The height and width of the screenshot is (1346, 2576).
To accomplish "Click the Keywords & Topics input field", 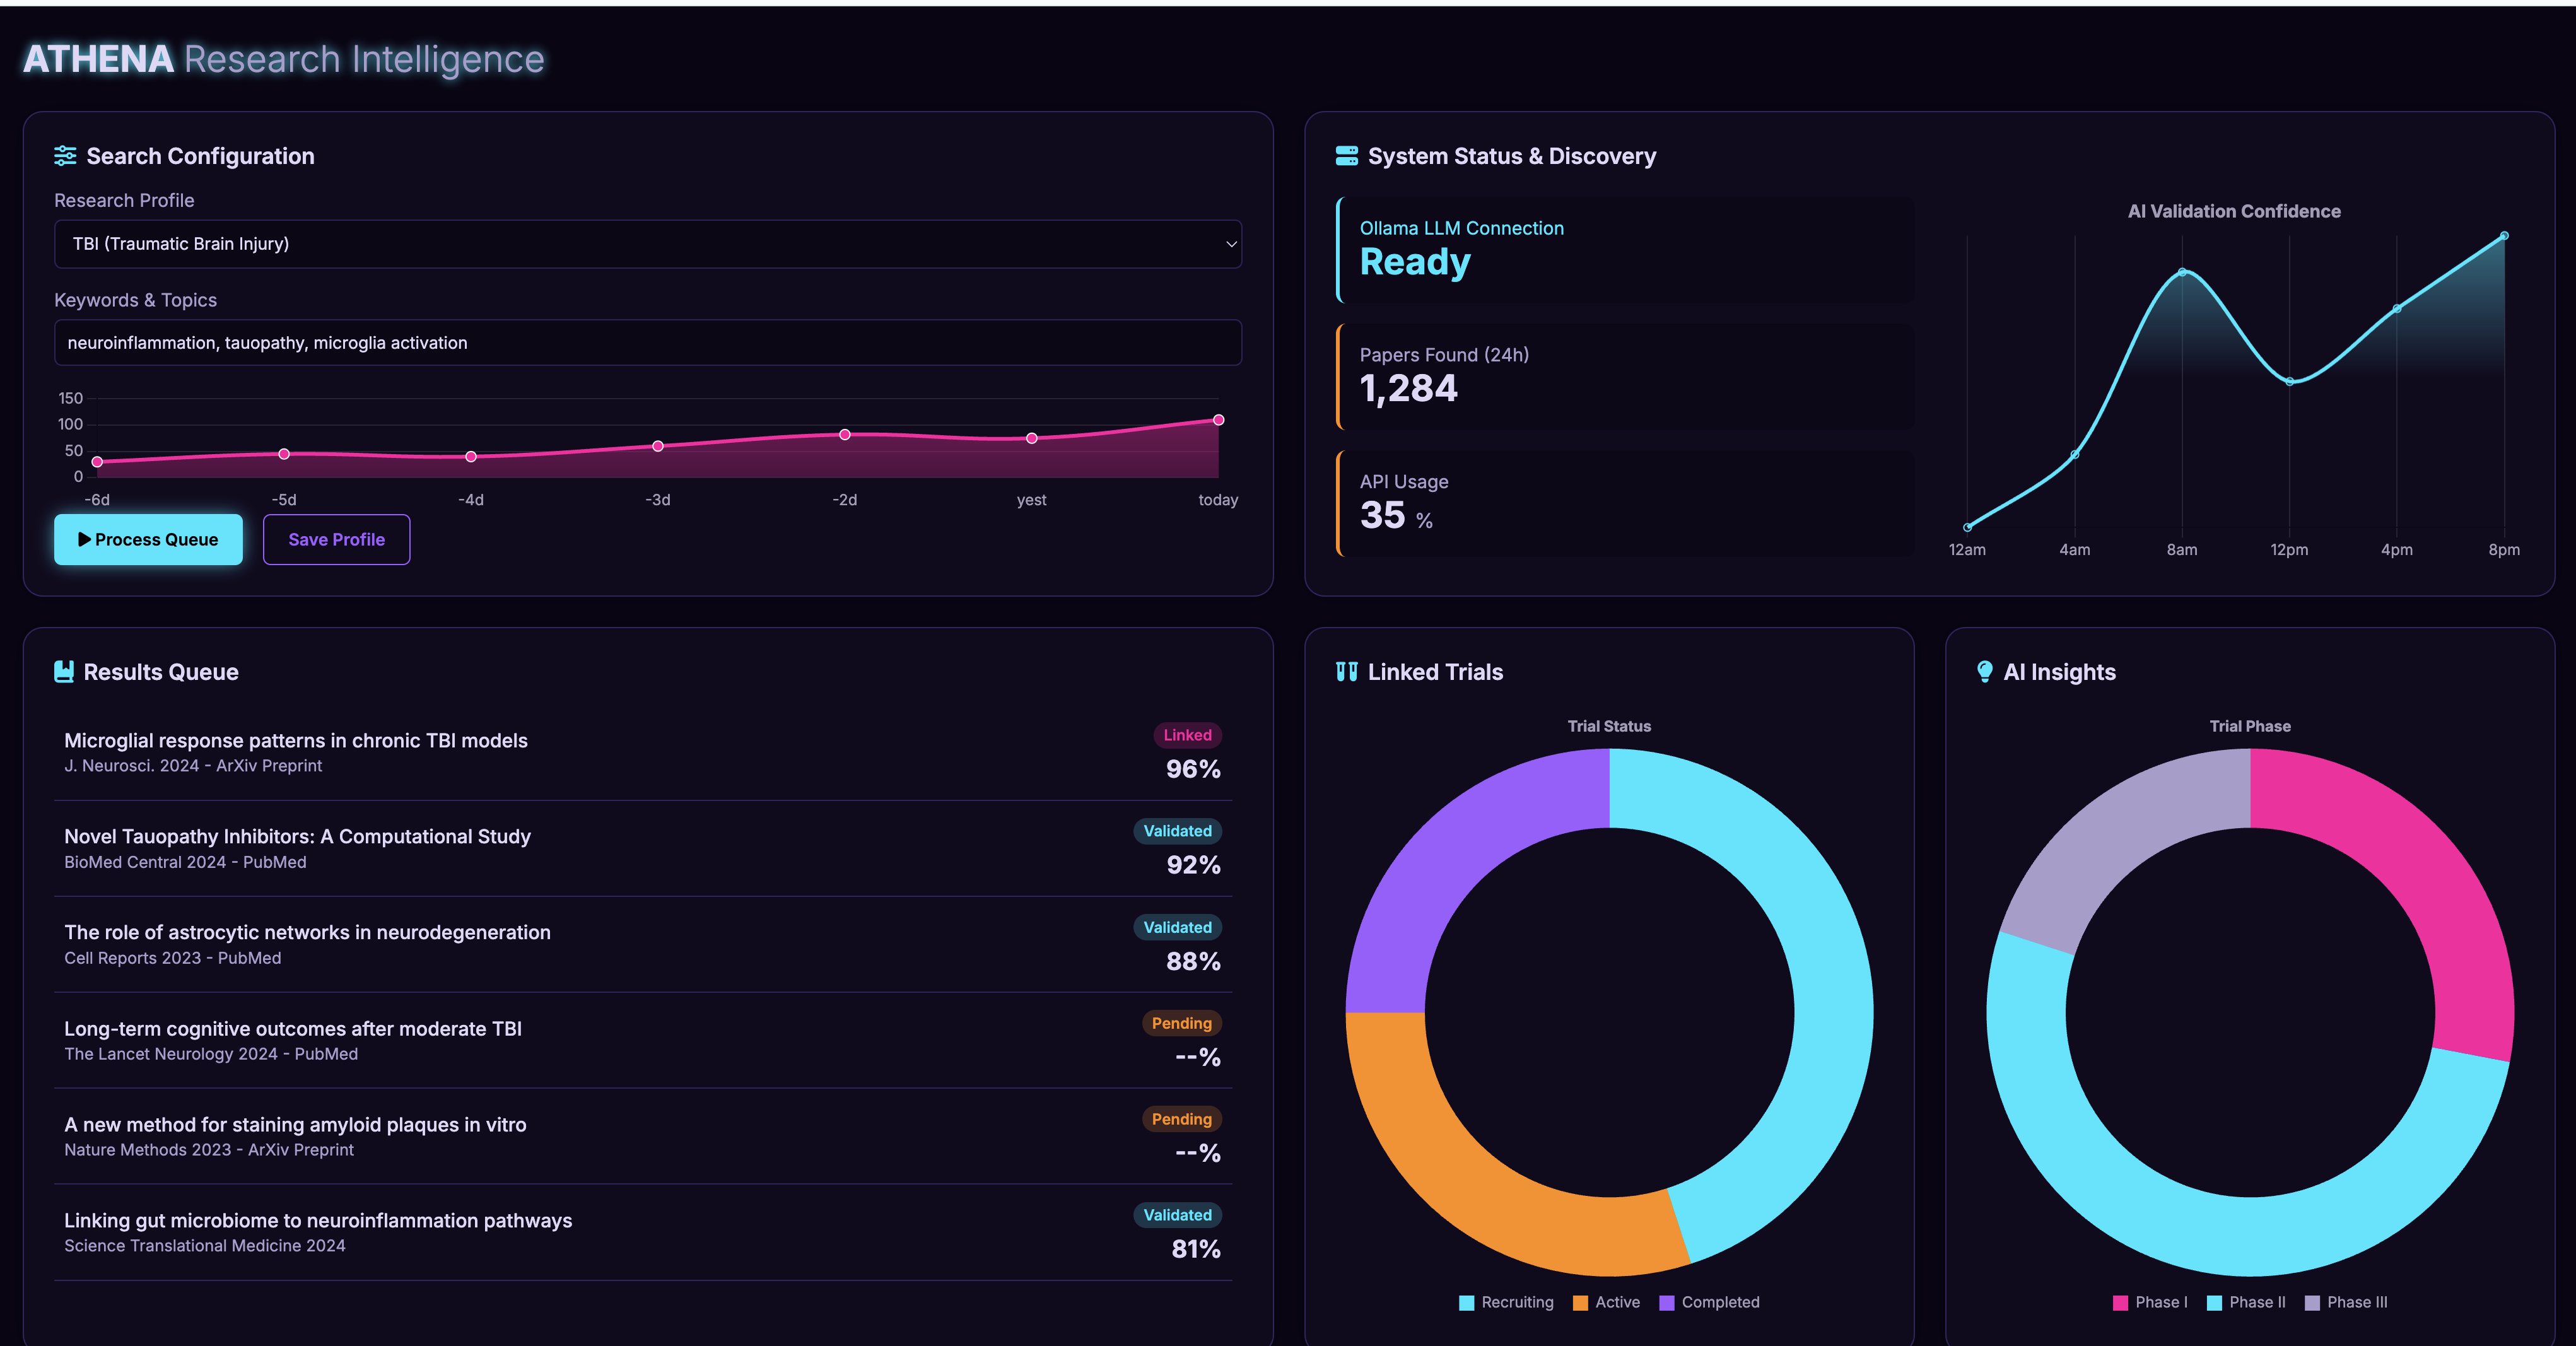I will pyautogui.click(x=648, y=343).
